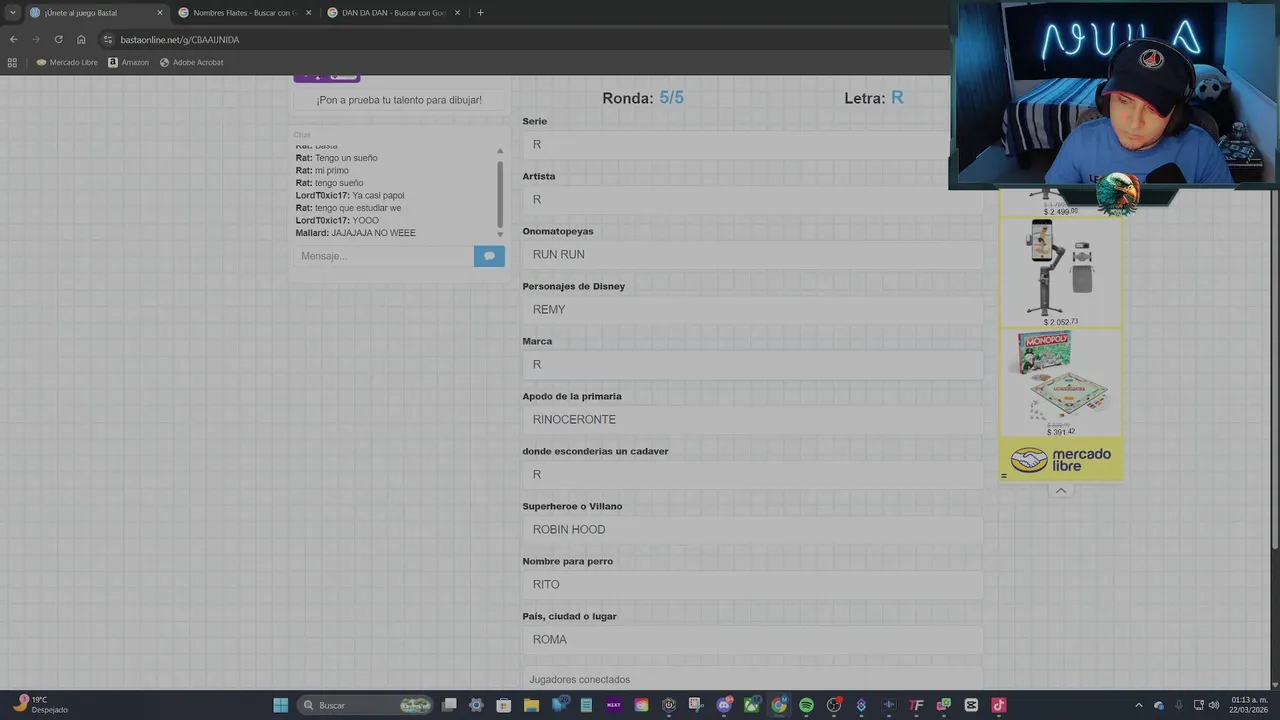The height and width of the screenshot is (720, 1280).
Task: Collapse the Mercado Libre ad panel
Action: tap(1061, 490)
